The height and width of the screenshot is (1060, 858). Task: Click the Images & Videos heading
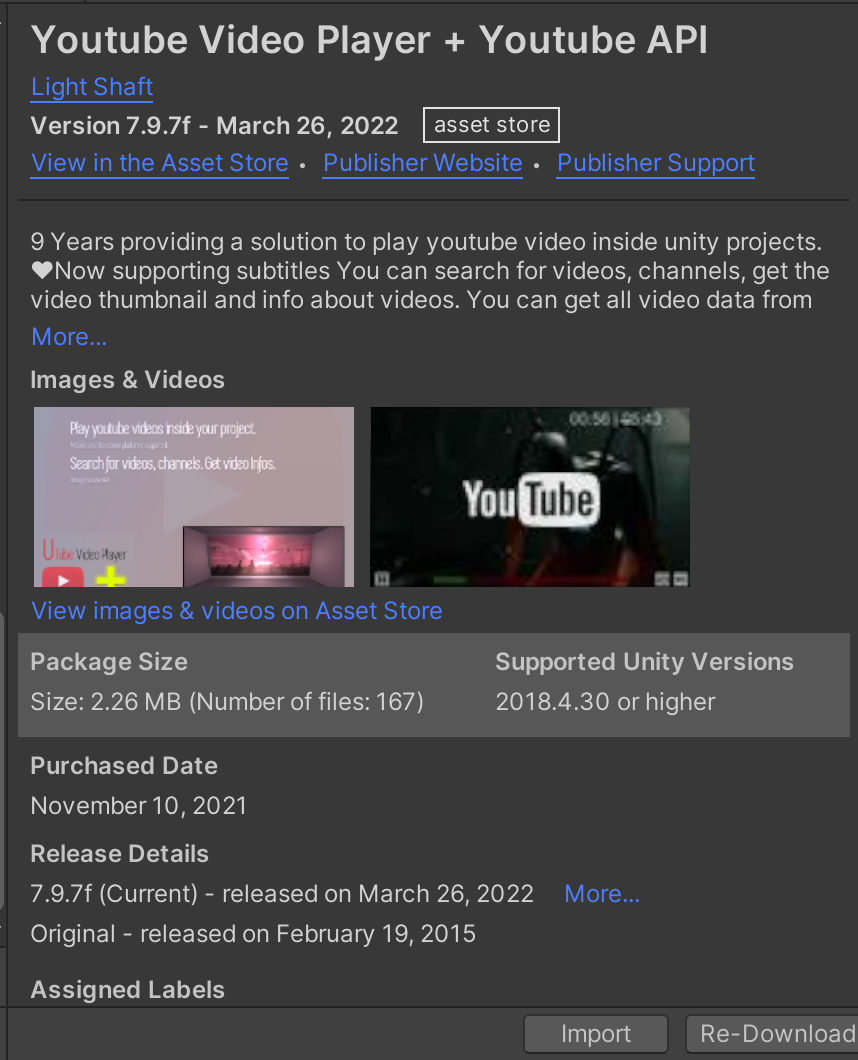(x=128, y=380)
